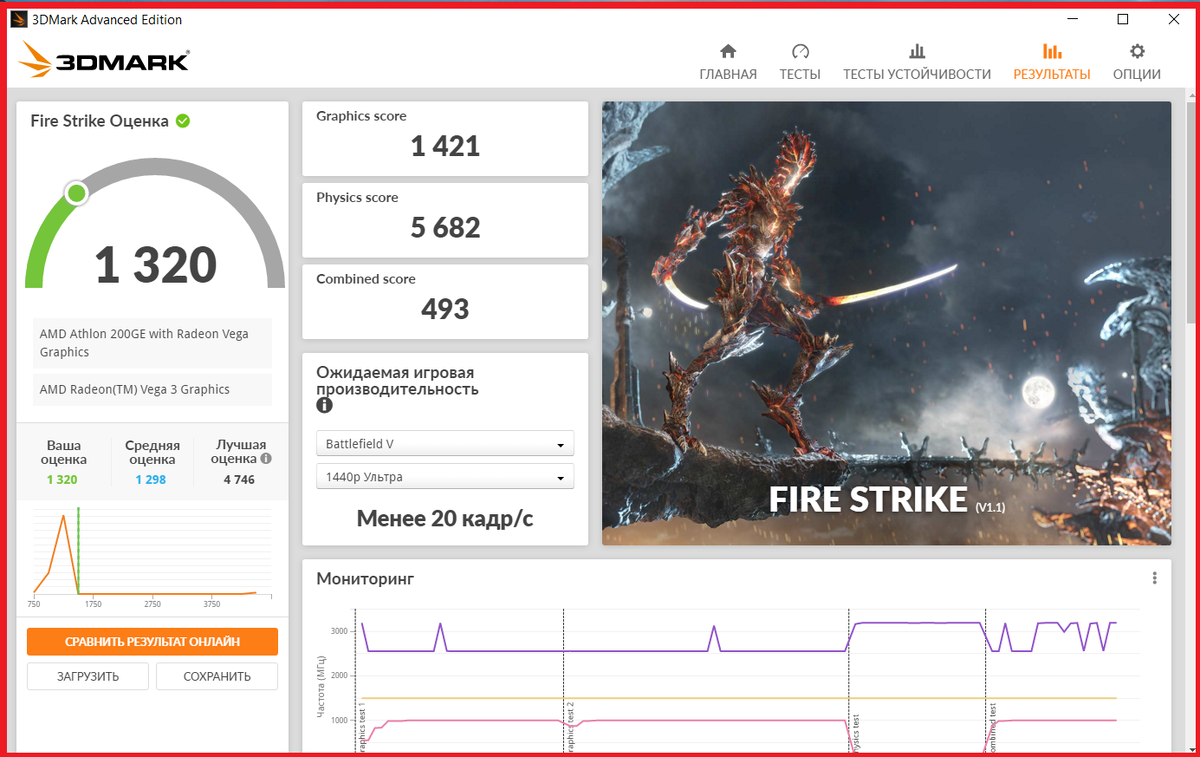Click the Мониторинг heading

pos(365,578)
